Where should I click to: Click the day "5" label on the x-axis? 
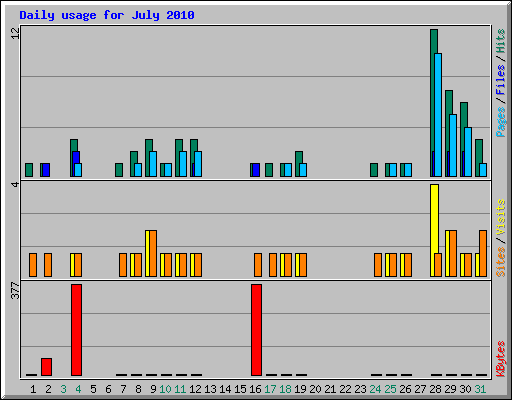point(93,389)
